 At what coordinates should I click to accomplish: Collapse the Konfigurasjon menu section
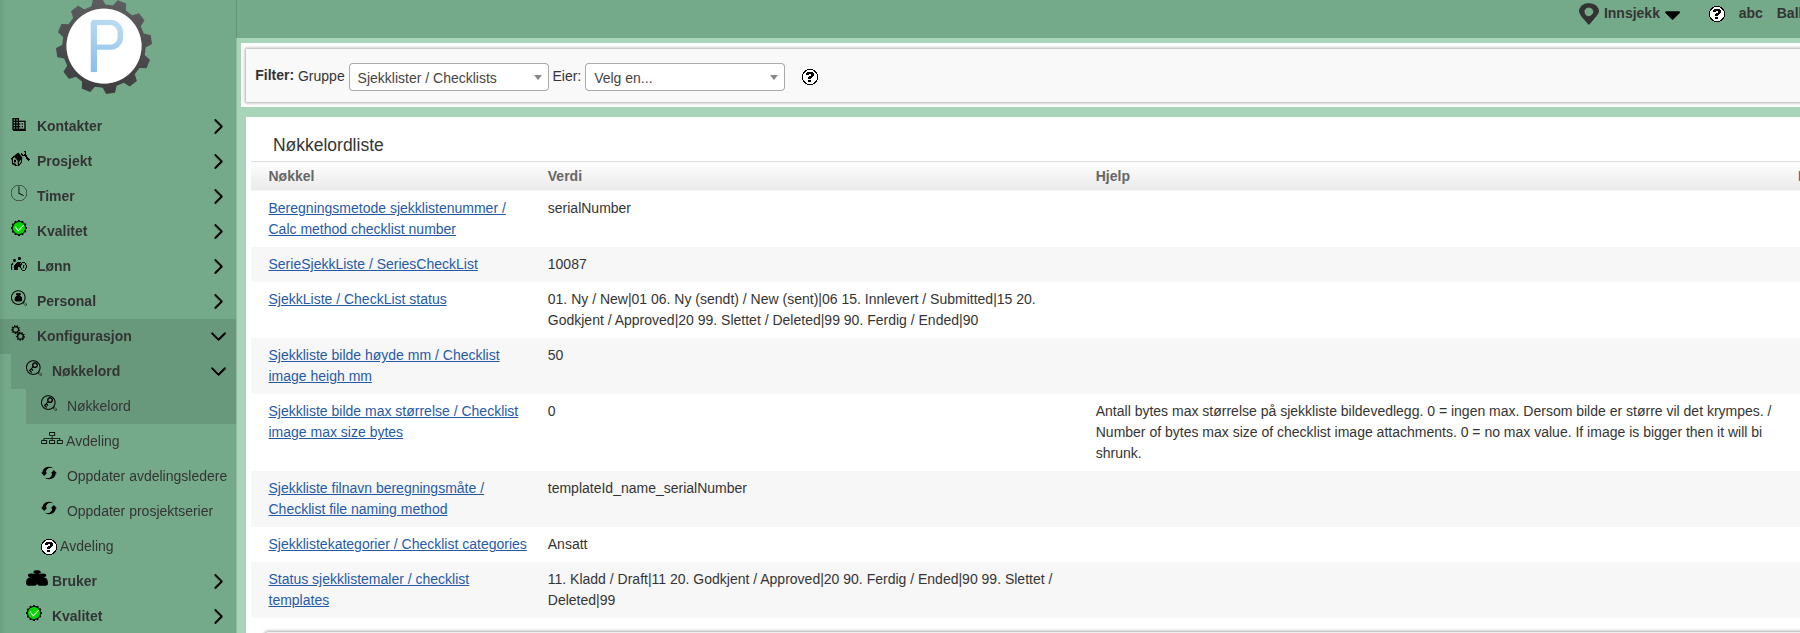(x=218, y=336)
